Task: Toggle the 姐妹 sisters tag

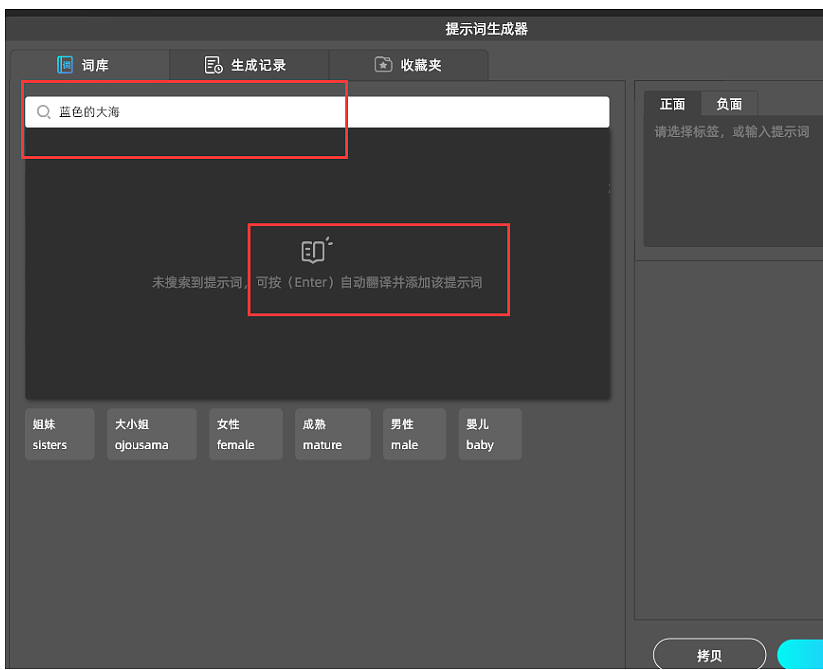Action: click(59, 434)
